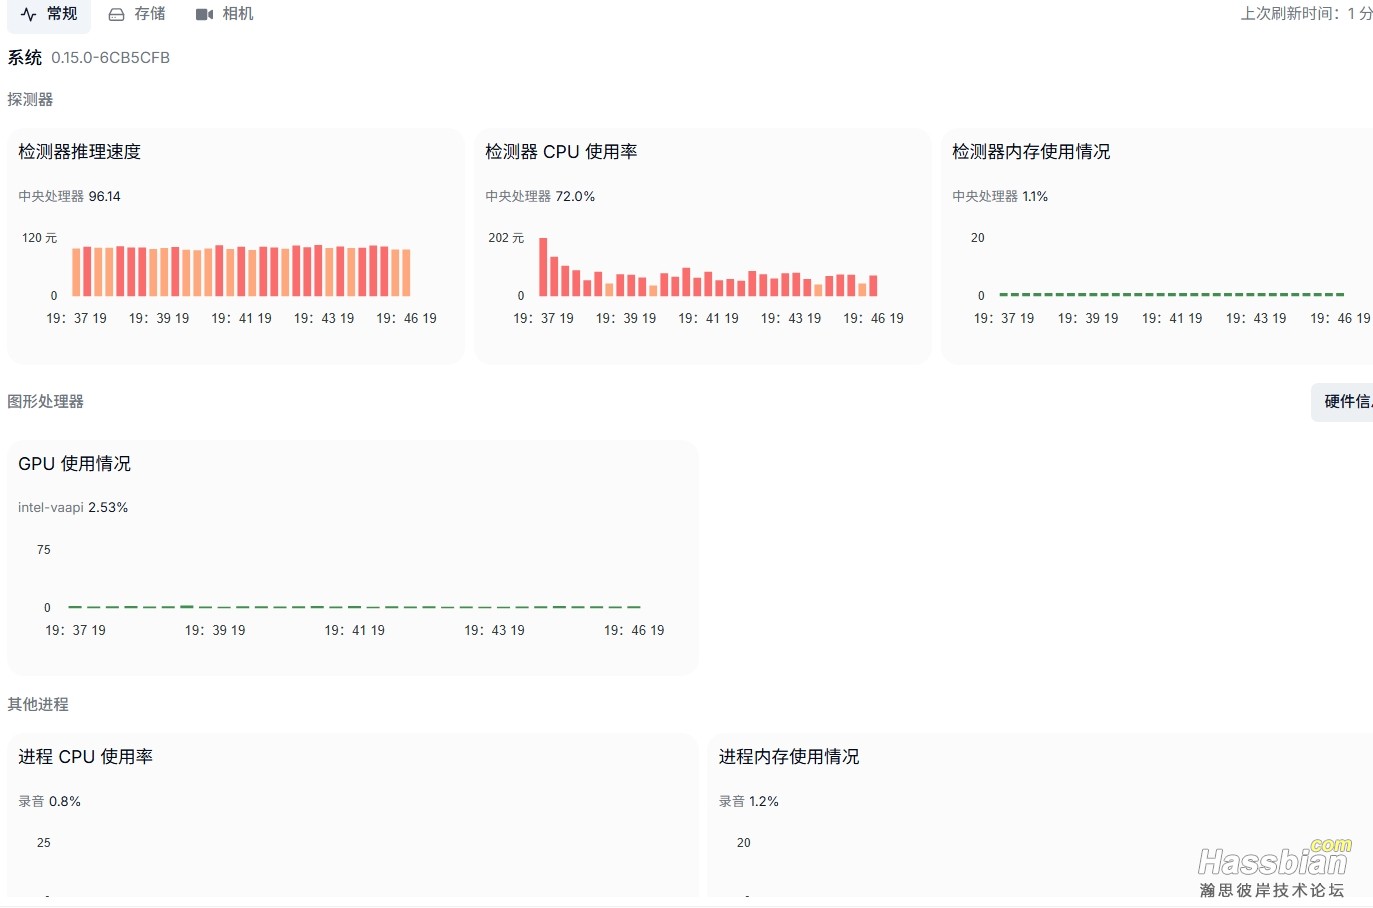Click the 系统 heading

[x=25, y=58]
